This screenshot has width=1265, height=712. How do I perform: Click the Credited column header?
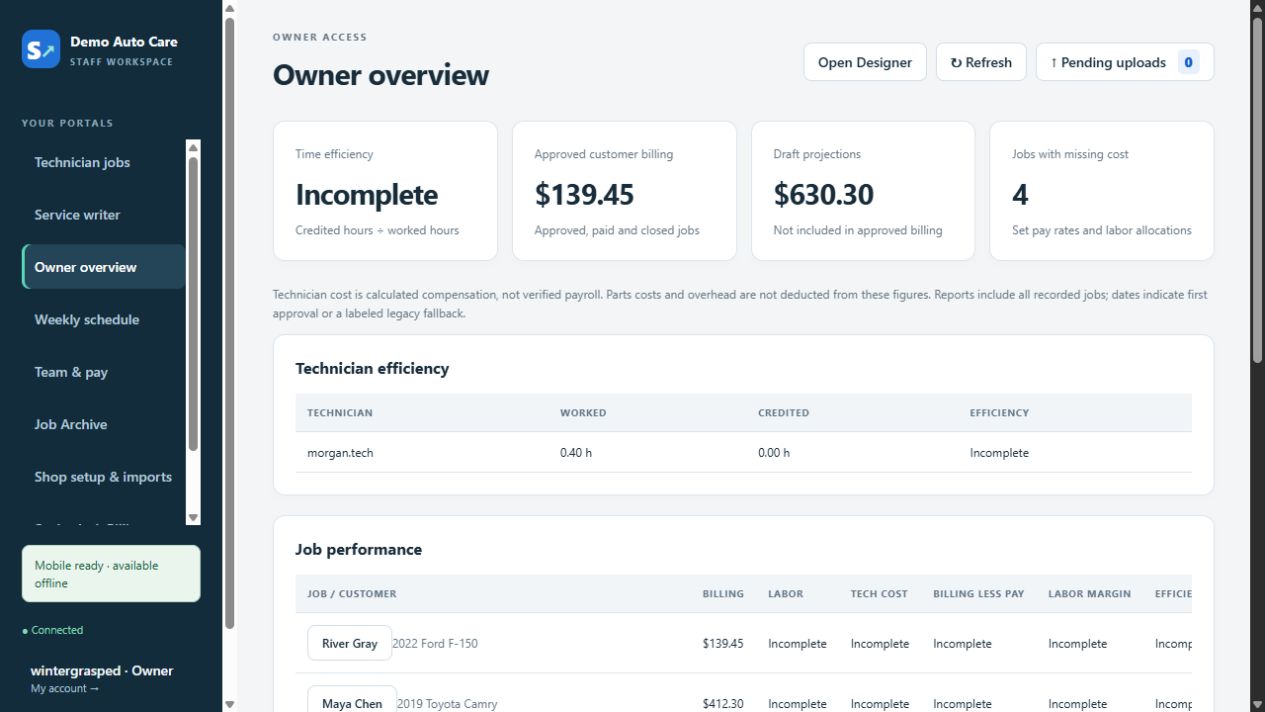point(783,413)
